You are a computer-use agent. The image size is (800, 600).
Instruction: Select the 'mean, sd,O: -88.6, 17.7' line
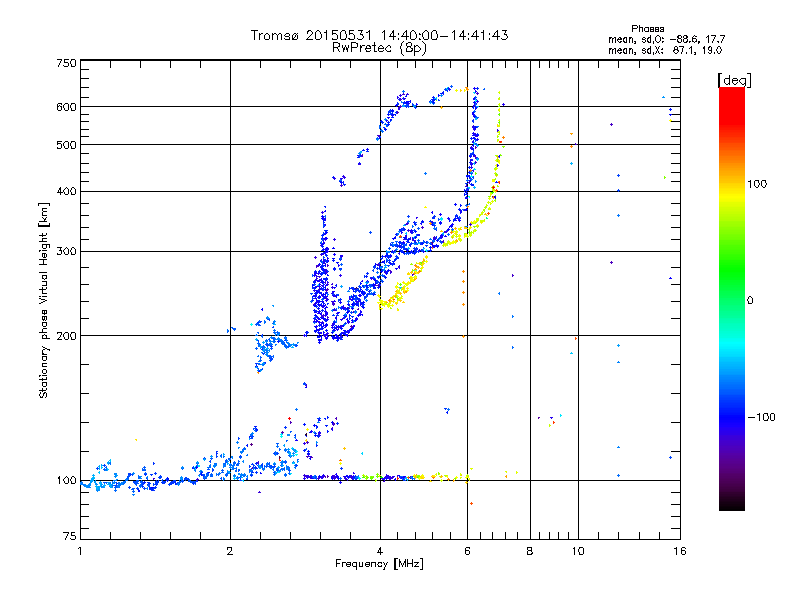[666, 39]
